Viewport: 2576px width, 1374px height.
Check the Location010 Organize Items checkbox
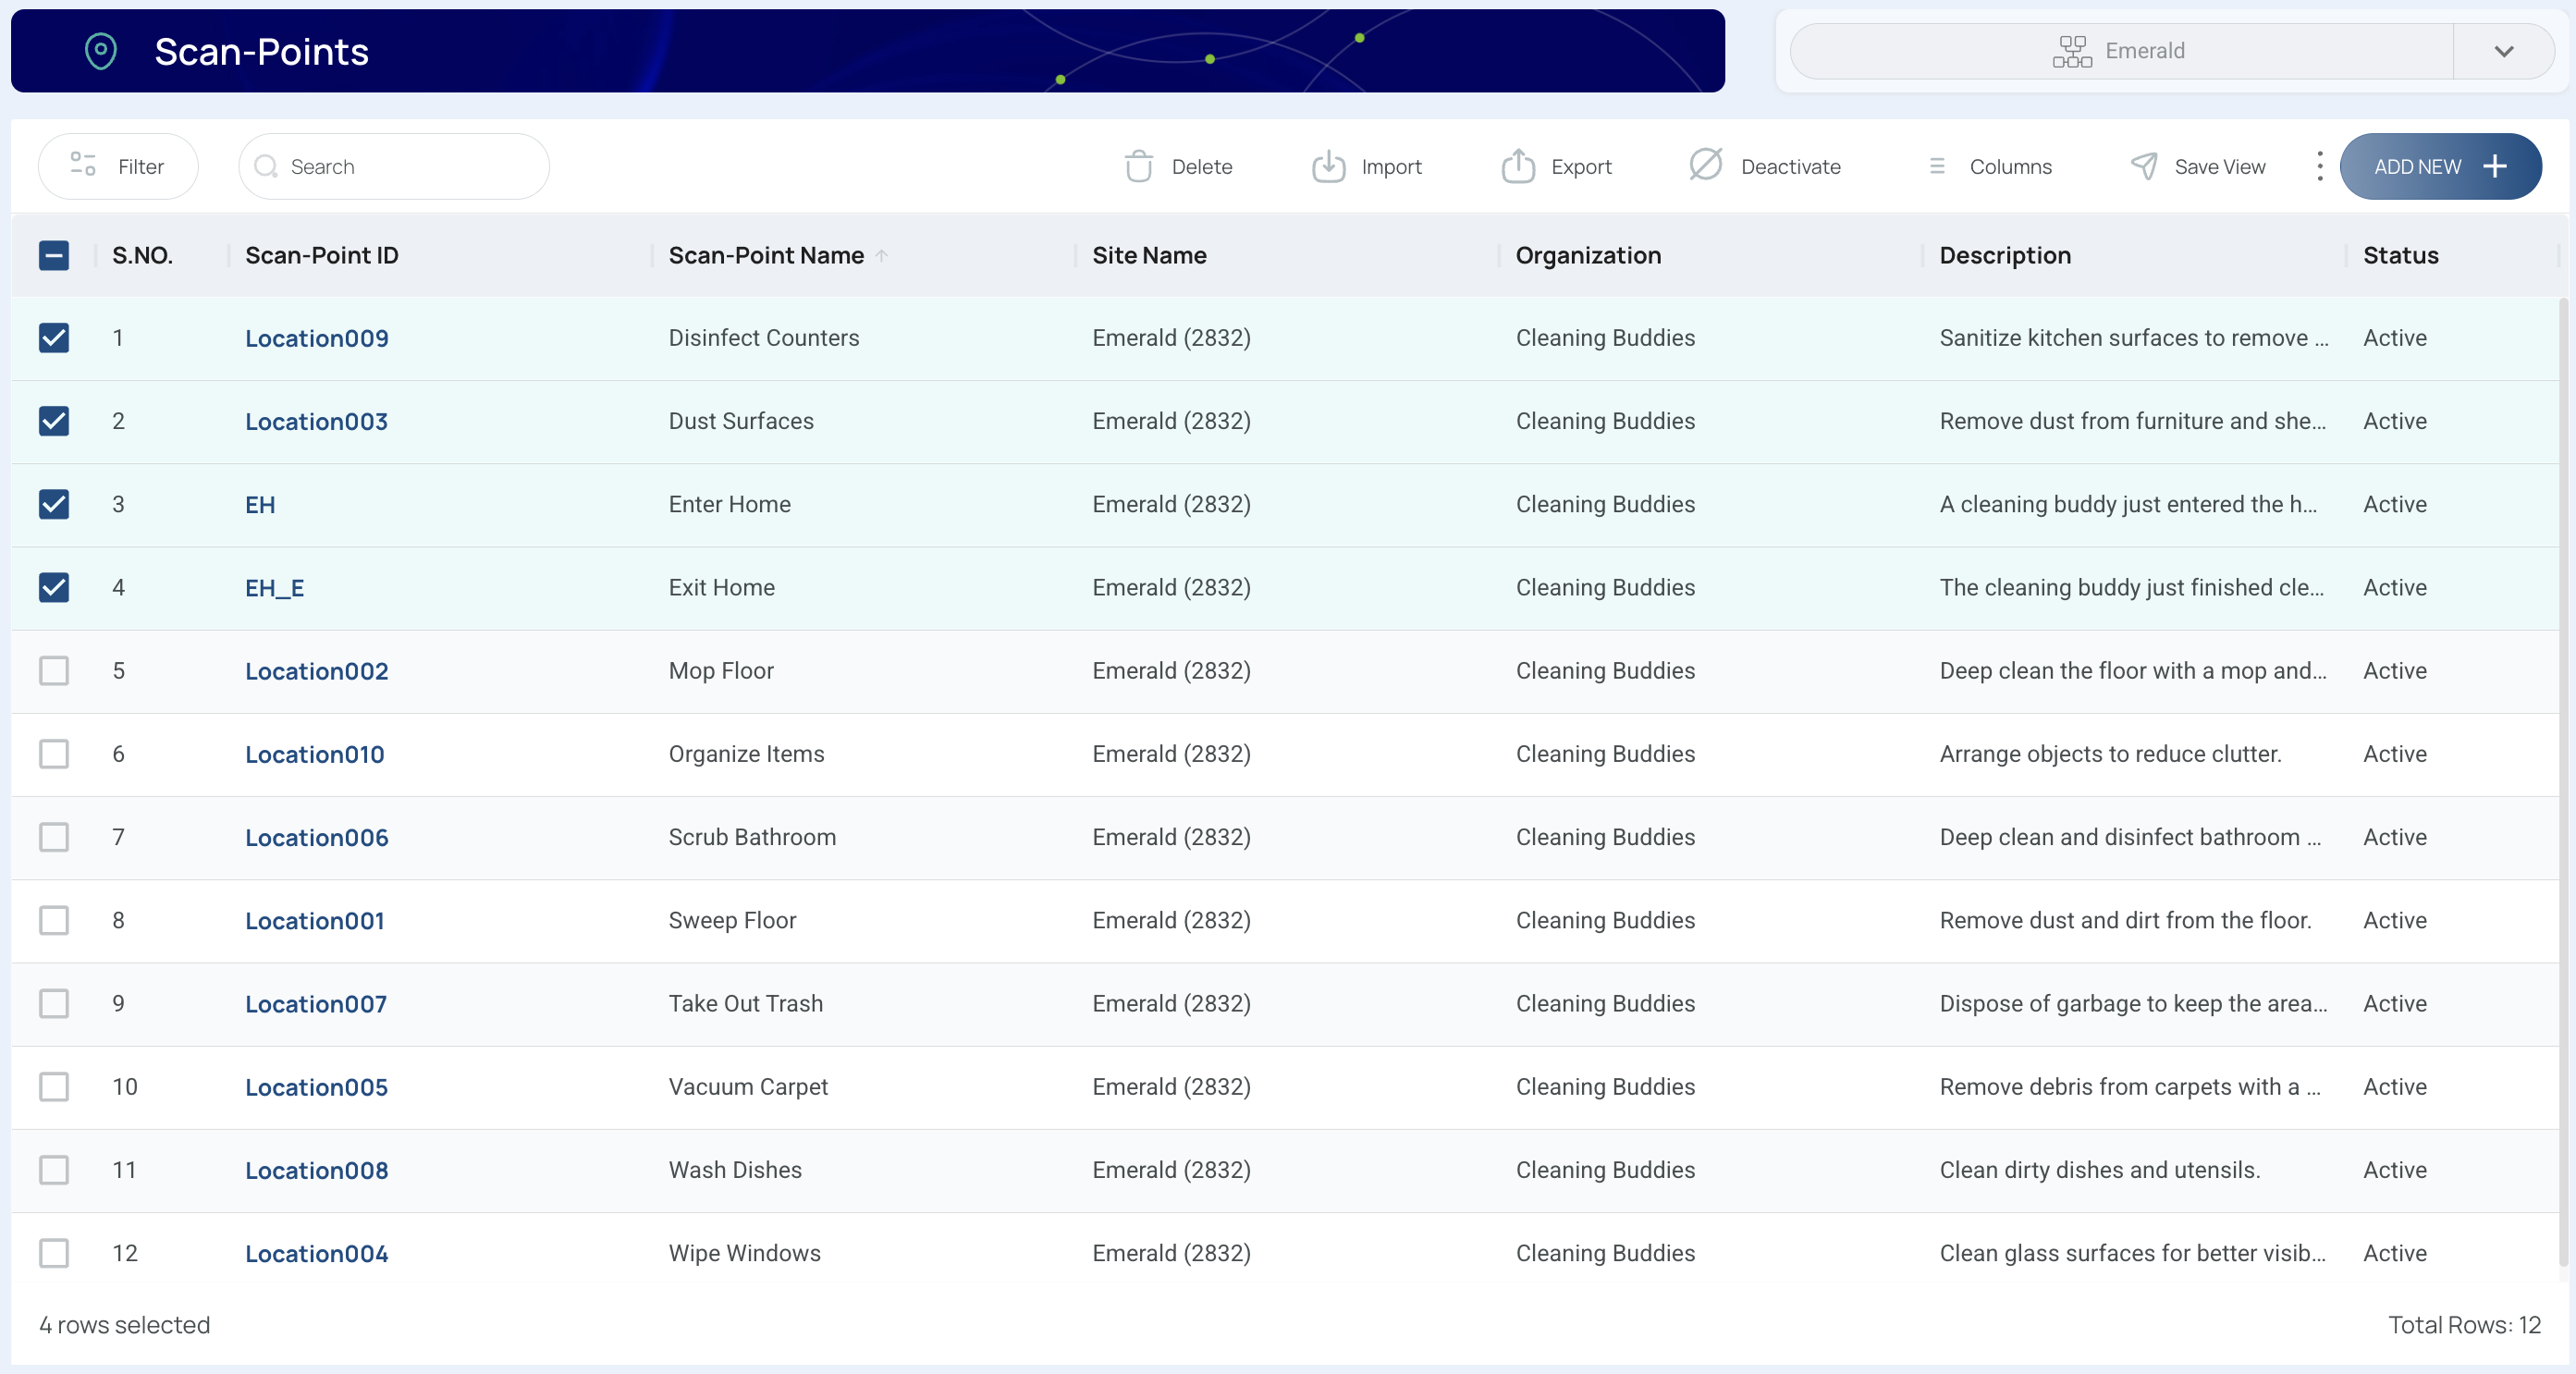coord(54,754)
